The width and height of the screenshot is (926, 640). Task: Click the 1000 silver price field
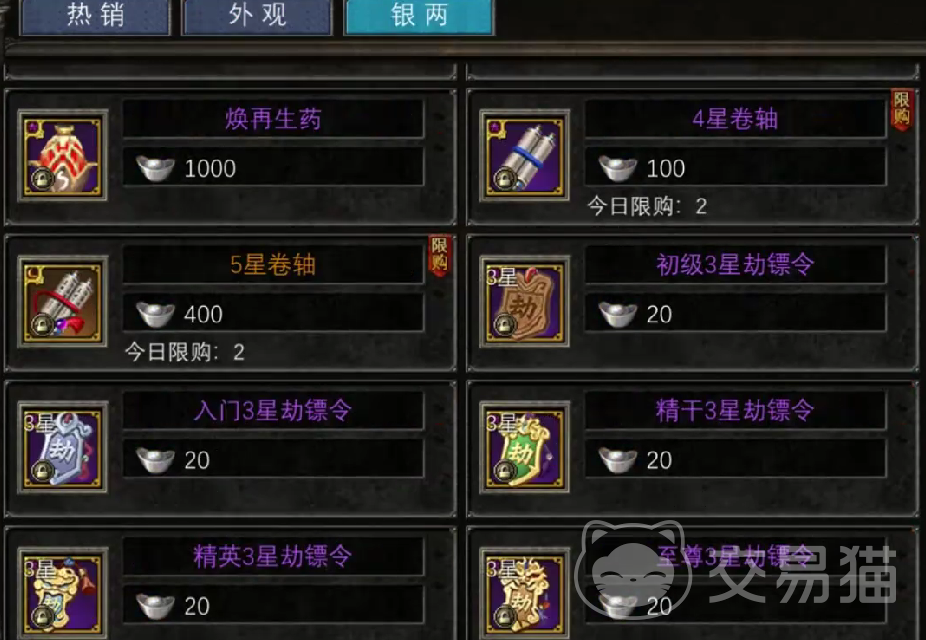(273, 168)
